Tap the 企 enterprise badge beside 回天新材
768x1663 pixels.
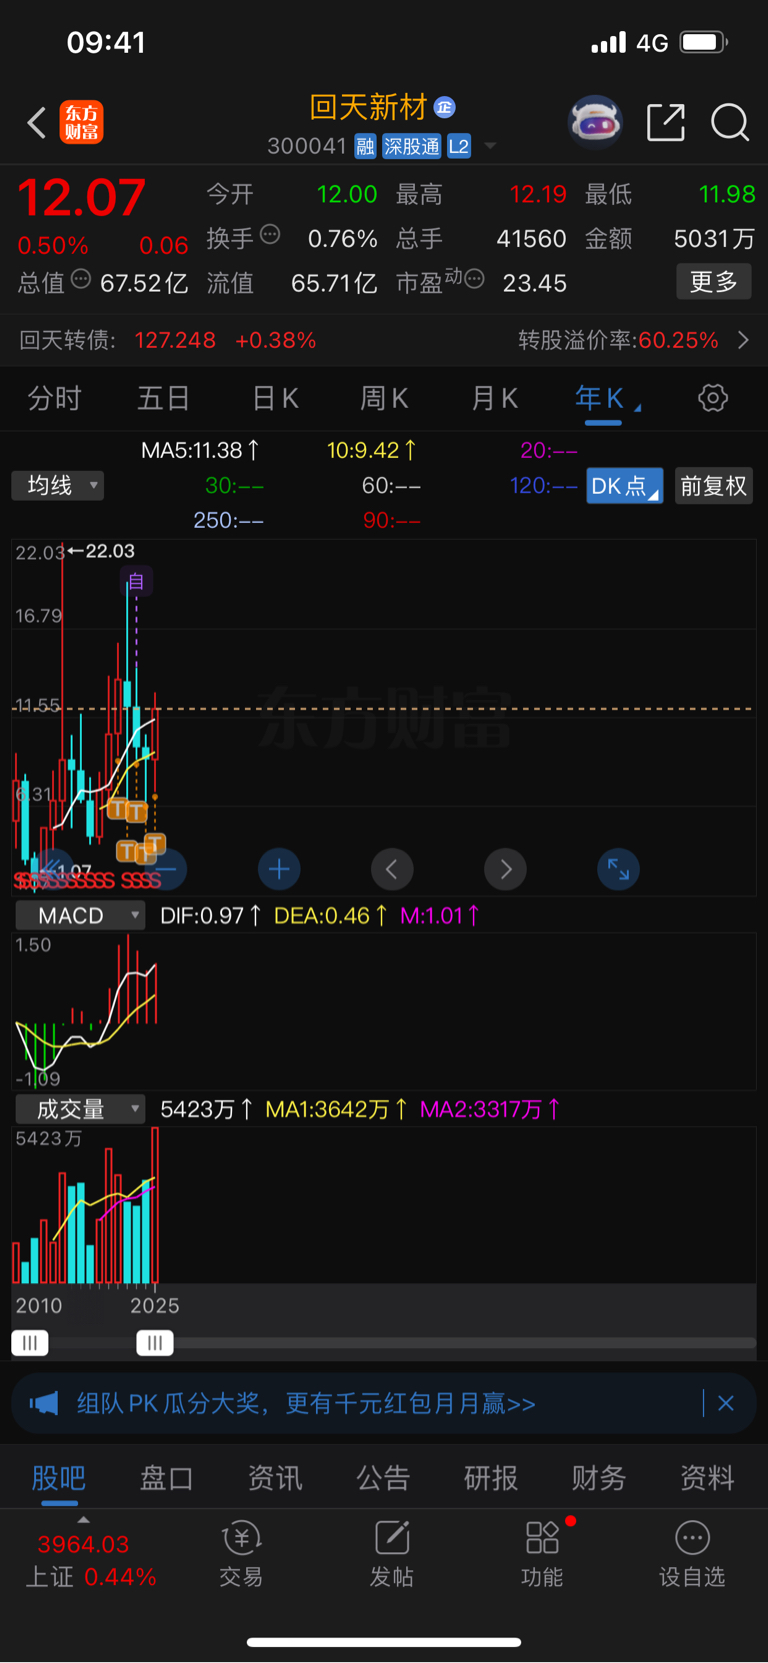tap(445, 107)
